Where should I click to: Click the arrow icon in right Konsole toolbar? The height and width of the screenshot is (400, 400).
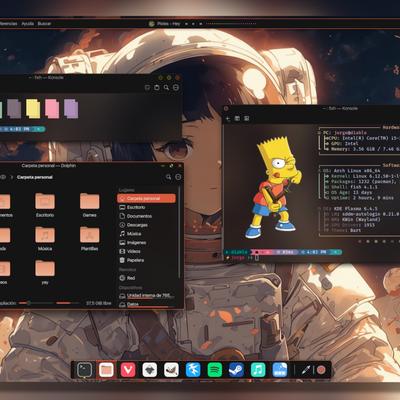tap(228, 118)
